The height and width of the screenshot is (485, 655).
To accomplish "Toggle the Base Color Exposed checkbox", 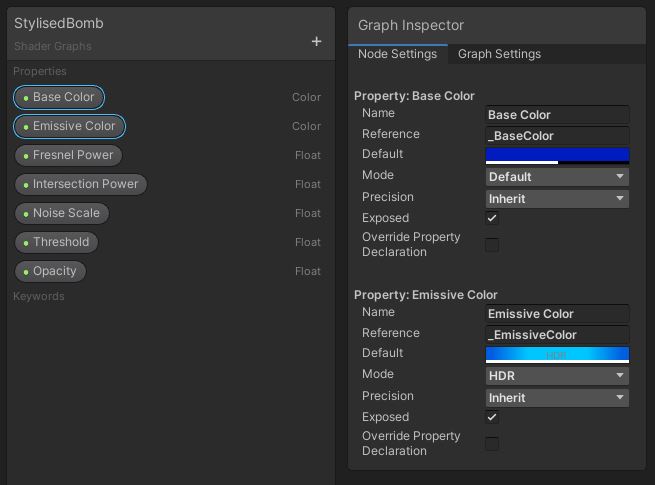I will pyautogui.click(x=492, y=218).
